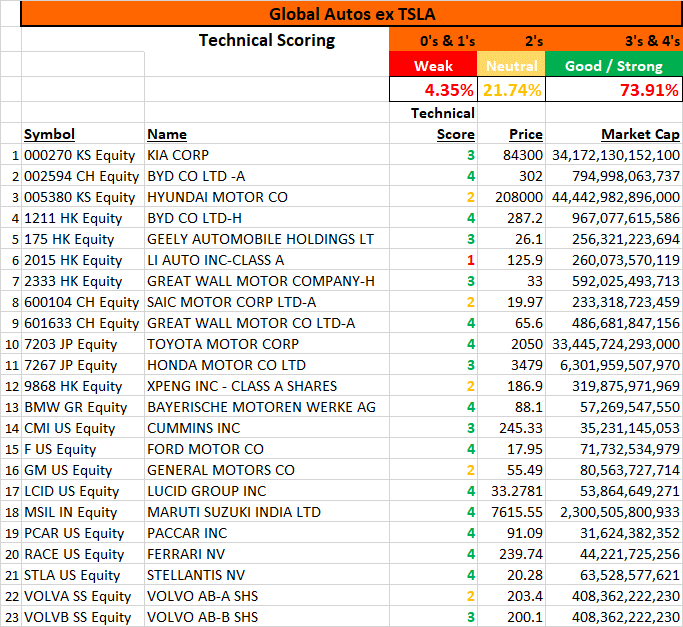The height and width of the screenshot is (627, 683).
Task: Click the Price column header
Action: click(511, 133)
